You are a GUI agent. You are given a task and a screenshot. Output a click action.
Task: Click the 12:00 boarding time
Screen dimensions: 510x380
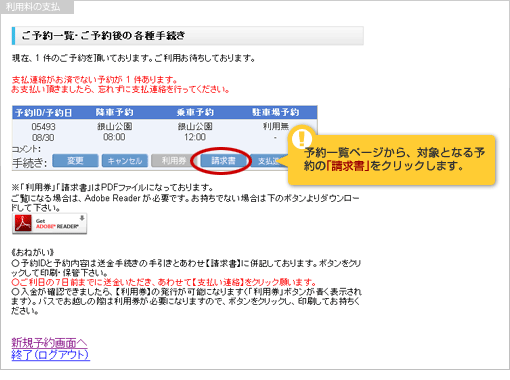(x=195, y=137)
